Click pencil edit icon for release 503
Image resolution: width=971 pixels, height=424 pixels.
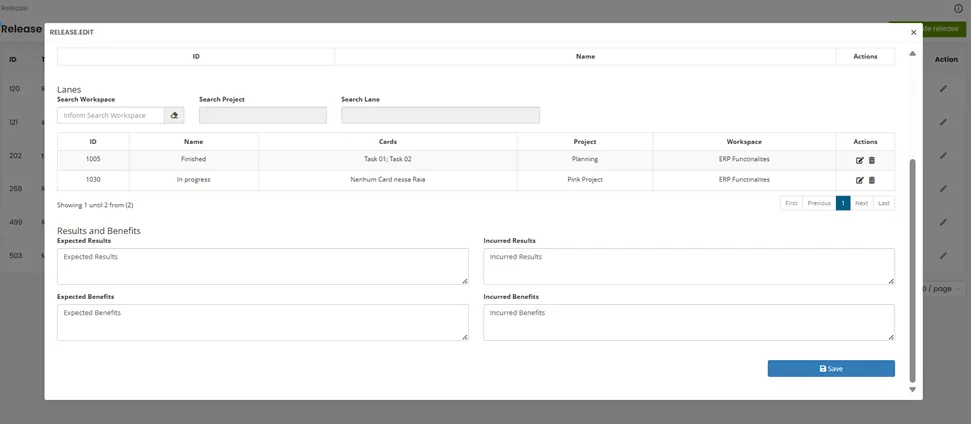tap(943, 255)
